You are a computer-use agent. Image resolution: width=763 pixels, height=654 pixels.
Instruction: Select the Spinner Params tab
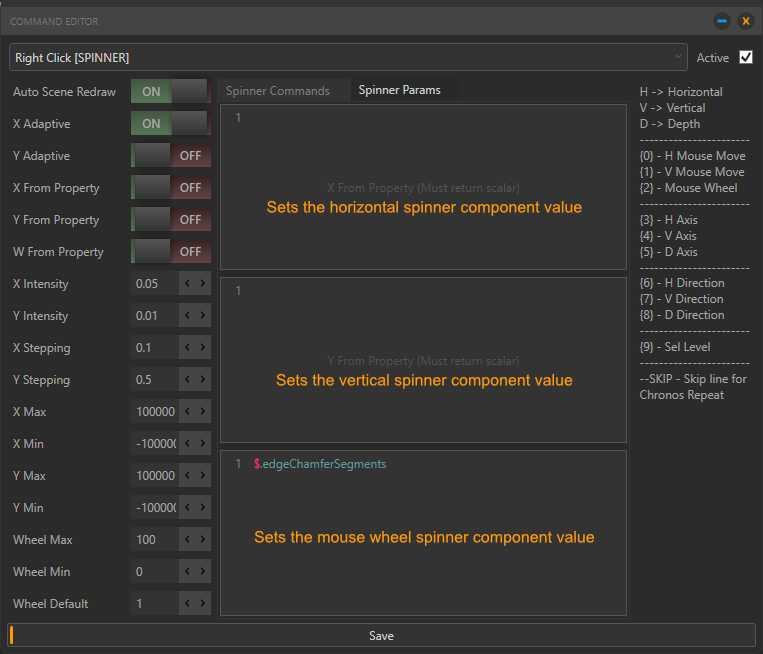399,90
